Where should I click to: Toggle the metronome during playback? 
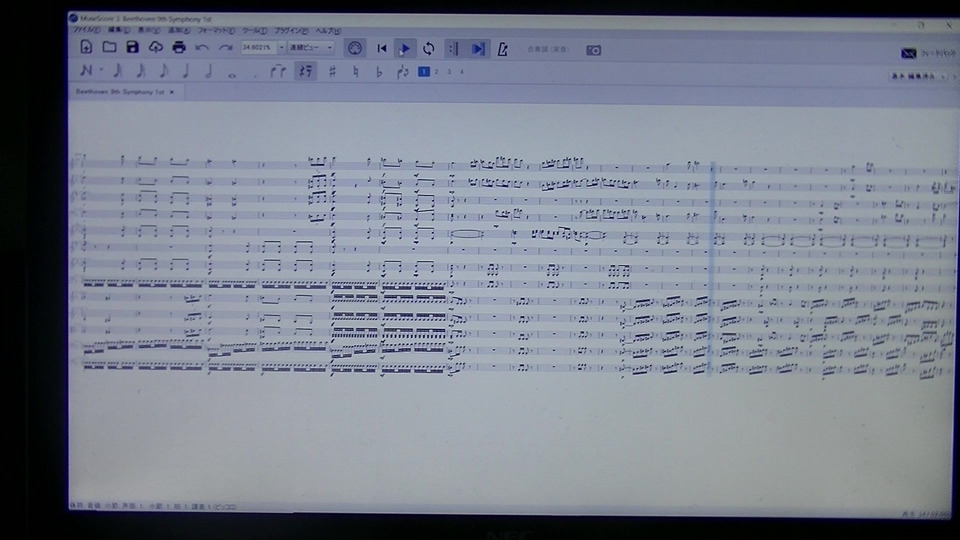pos(502,49)
